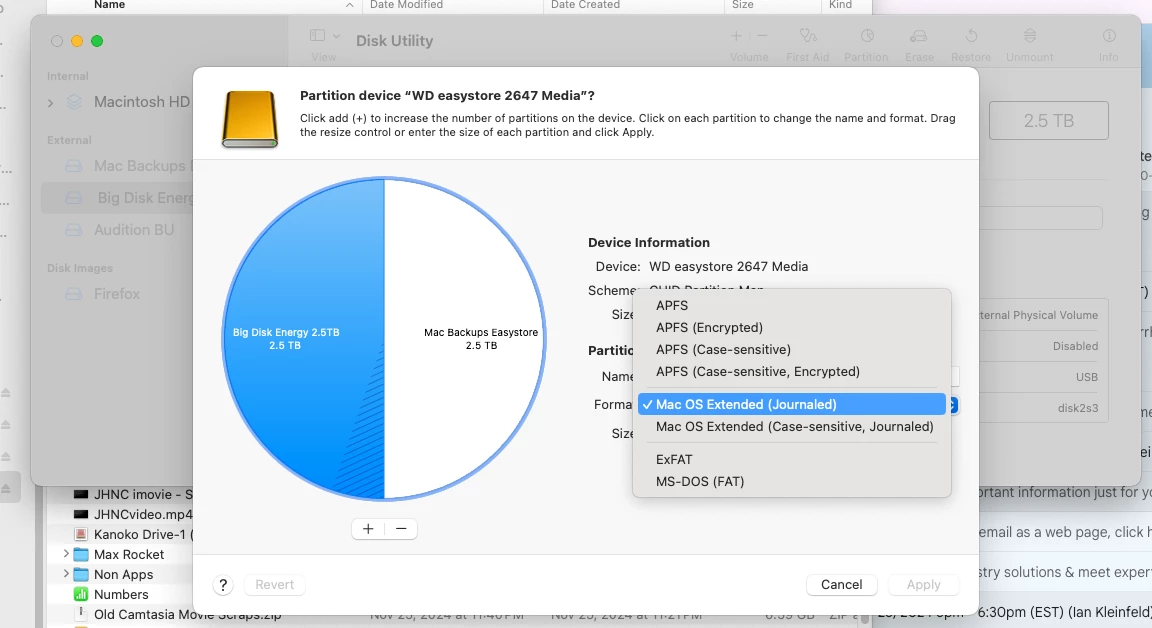Click Max Rocket folder icon
This screenshot has width=1152, height=628.
(81, 555)
